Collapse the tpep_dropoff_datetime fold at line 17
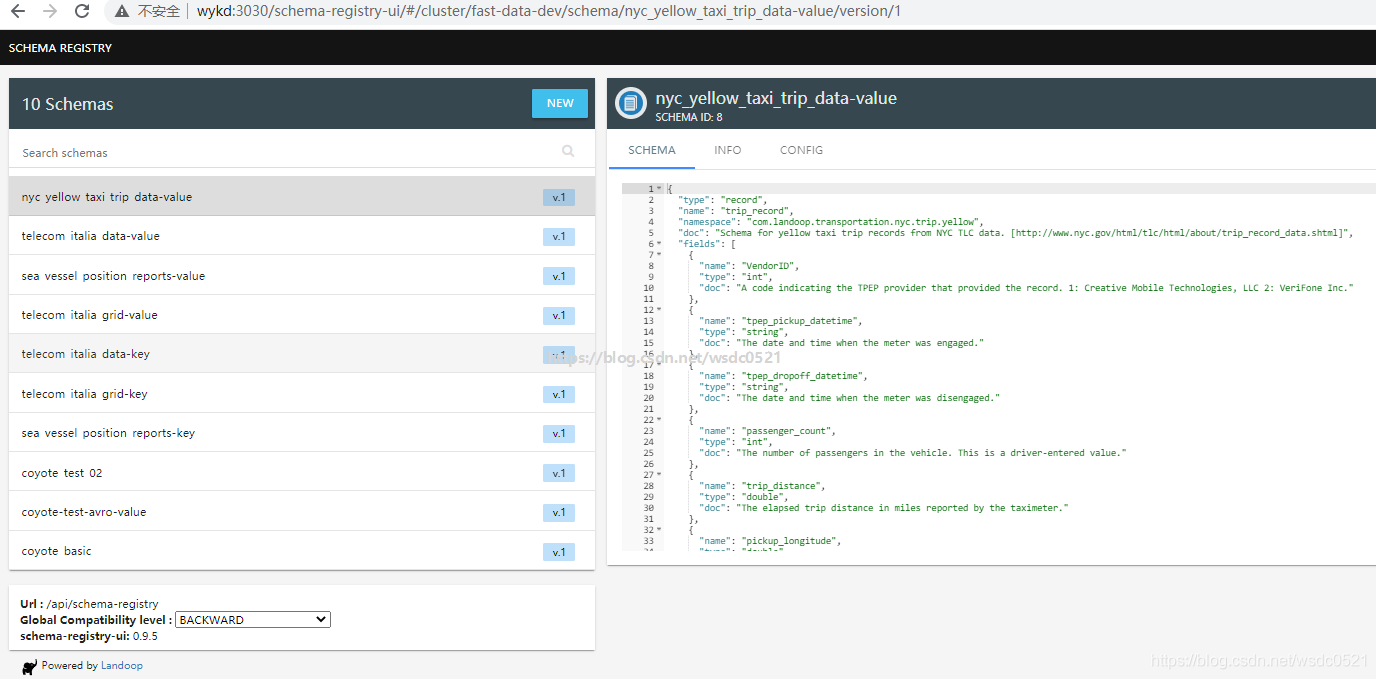The width and height of the screenshot is (1376, 679). tap(659, 365)
